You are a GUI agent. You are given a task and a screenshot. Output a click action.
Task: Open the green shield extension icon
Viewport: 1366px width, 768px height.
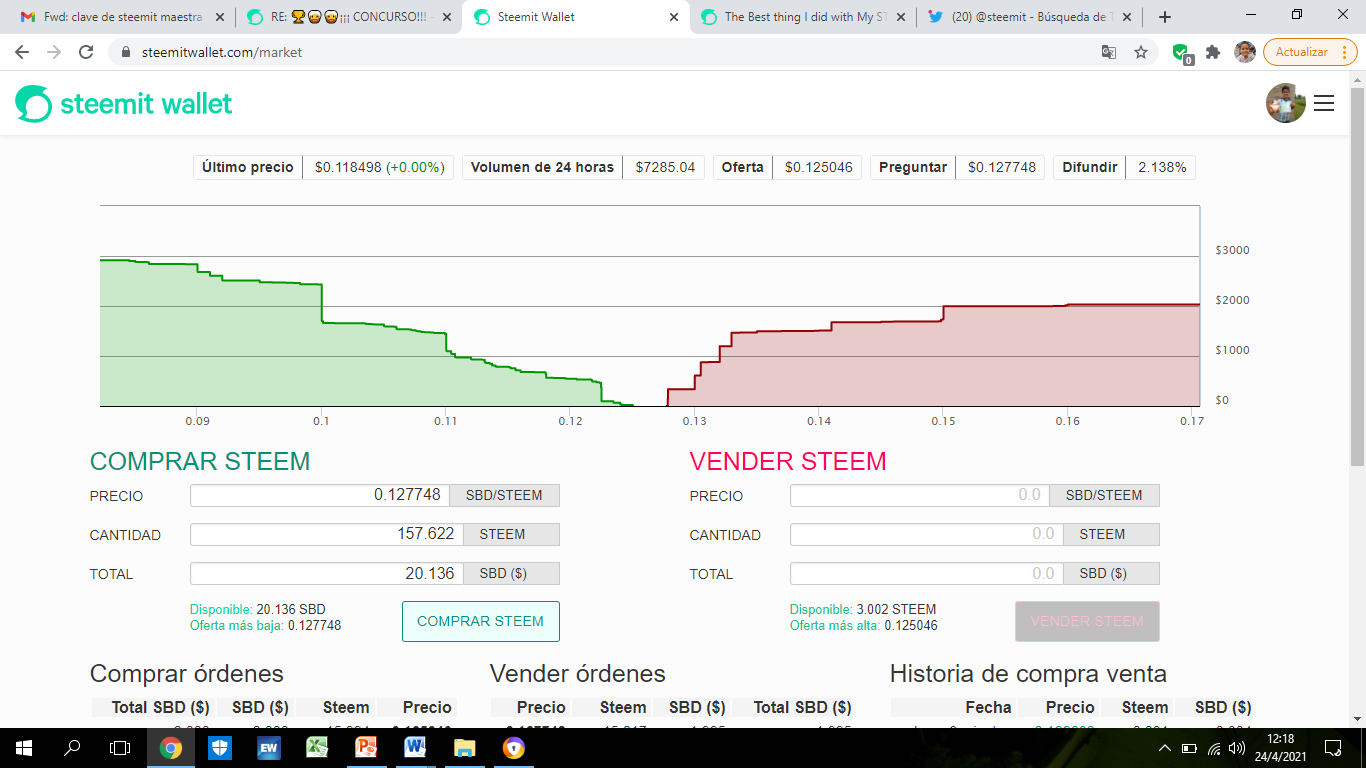[x=1181, y=53]
